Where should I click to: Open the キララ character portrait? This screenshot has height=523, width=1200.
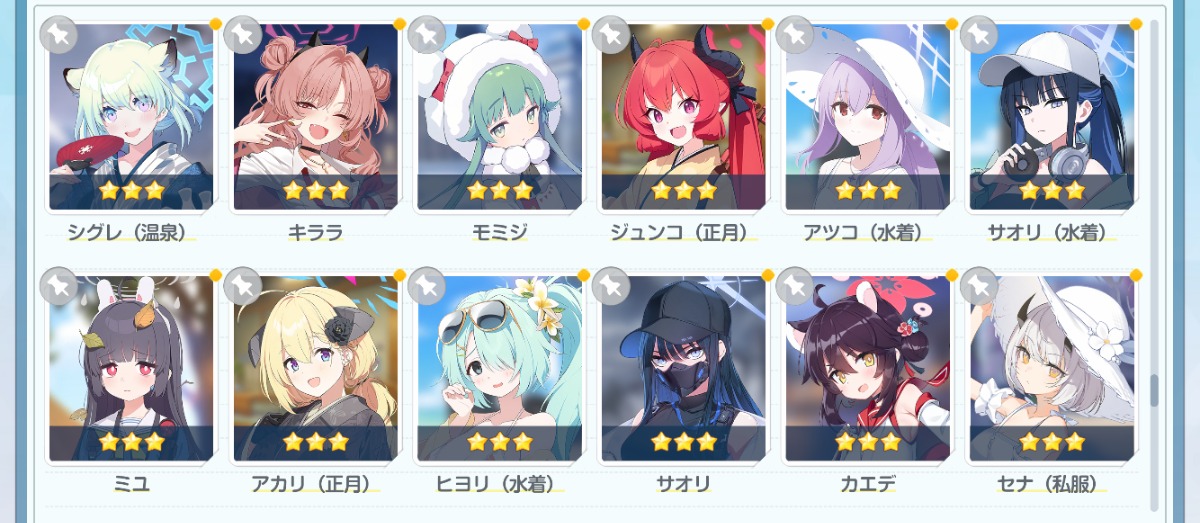[x=315, y=117]
